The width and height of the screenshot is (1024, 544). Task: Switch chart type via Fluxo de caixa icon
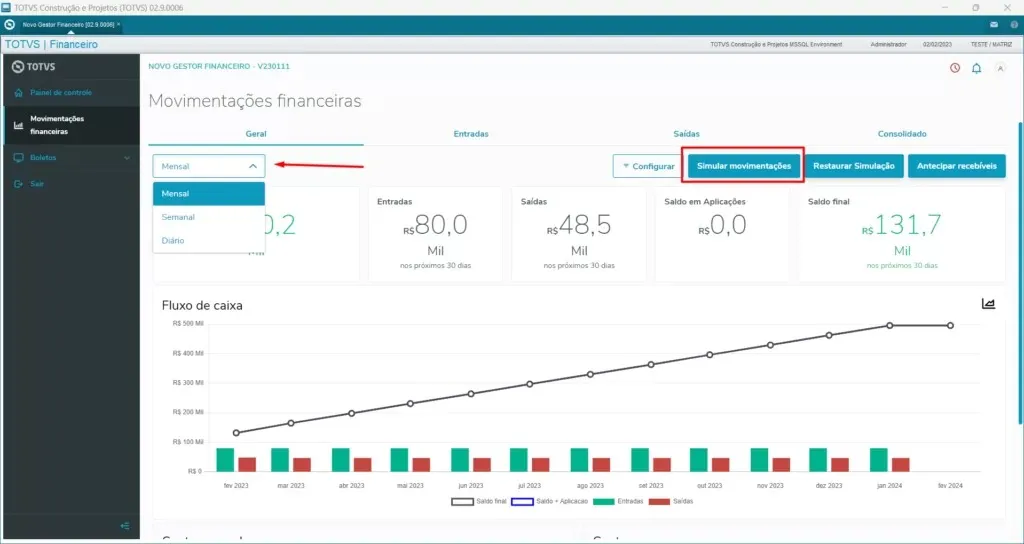pos(988,304)
